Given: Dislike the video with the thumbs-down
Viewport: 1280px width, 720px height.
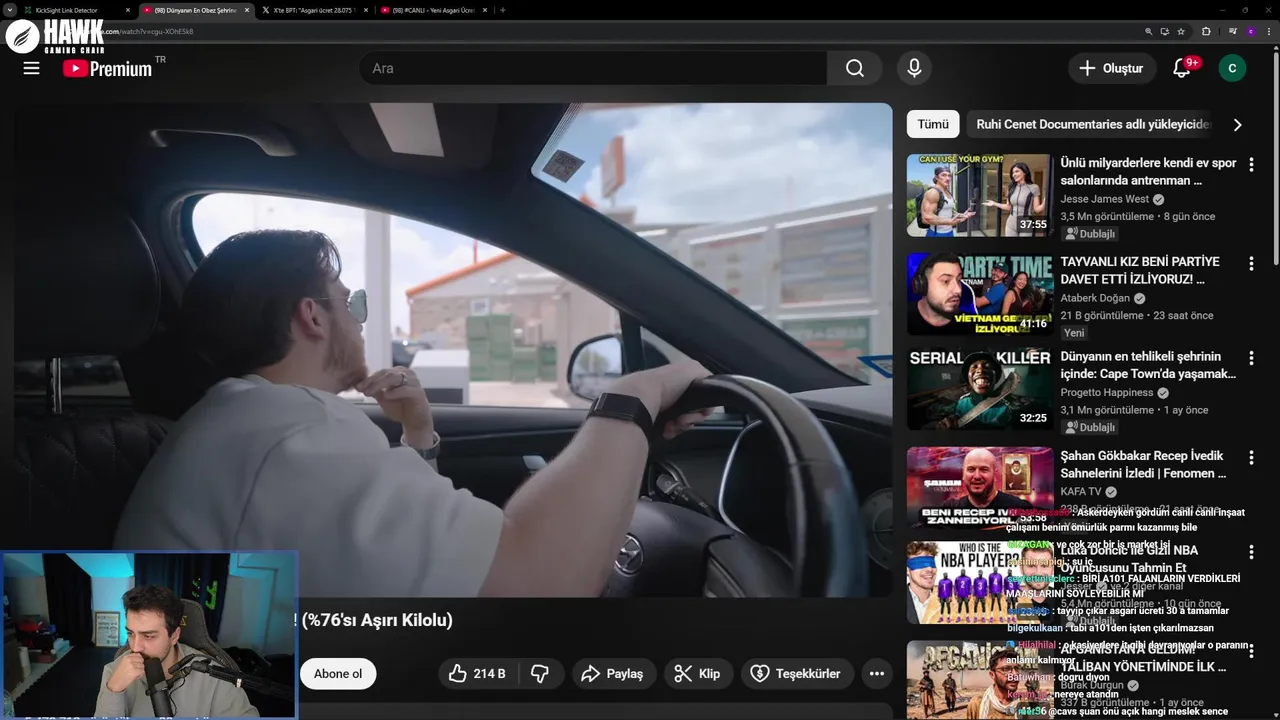Looking at the screenshot, I should tap(540, 673).
